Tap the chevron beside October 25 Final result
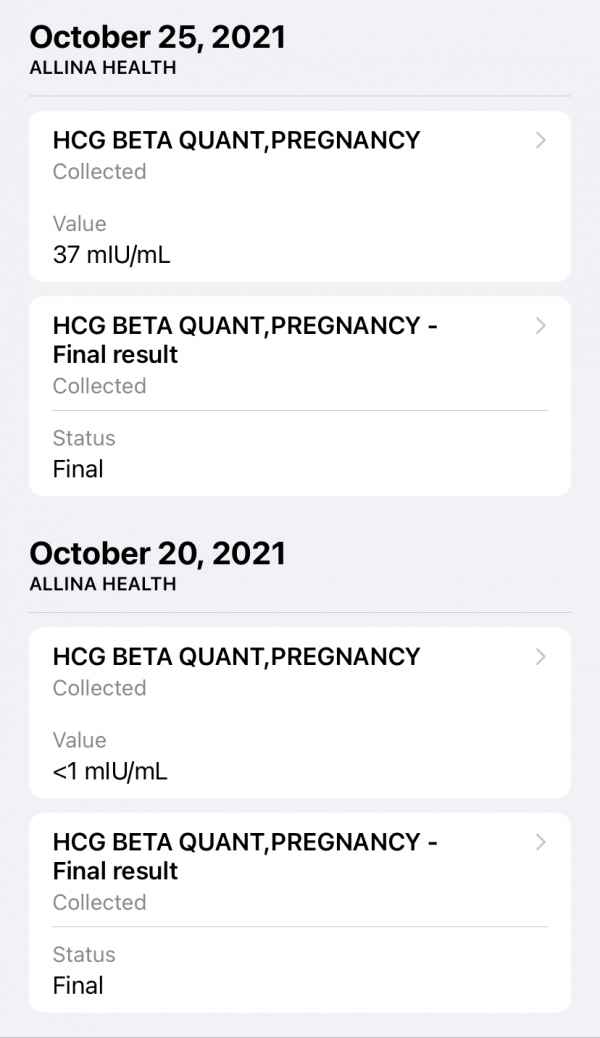The image size is (600, 1038). (540, 326)
